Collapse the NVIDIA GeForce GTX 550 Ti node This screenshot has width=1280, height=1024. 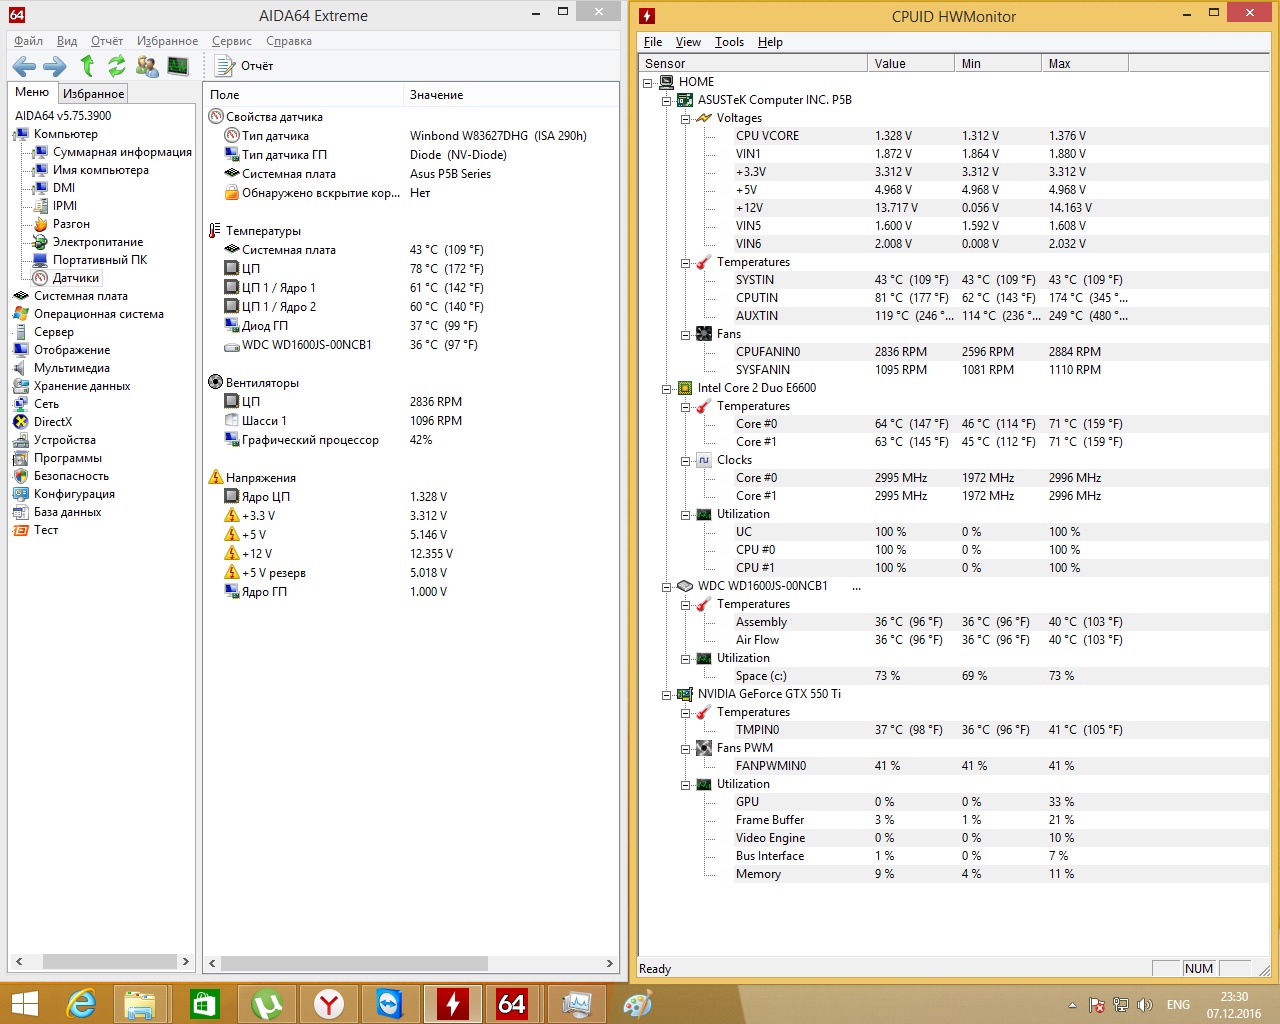pos(667,694)
